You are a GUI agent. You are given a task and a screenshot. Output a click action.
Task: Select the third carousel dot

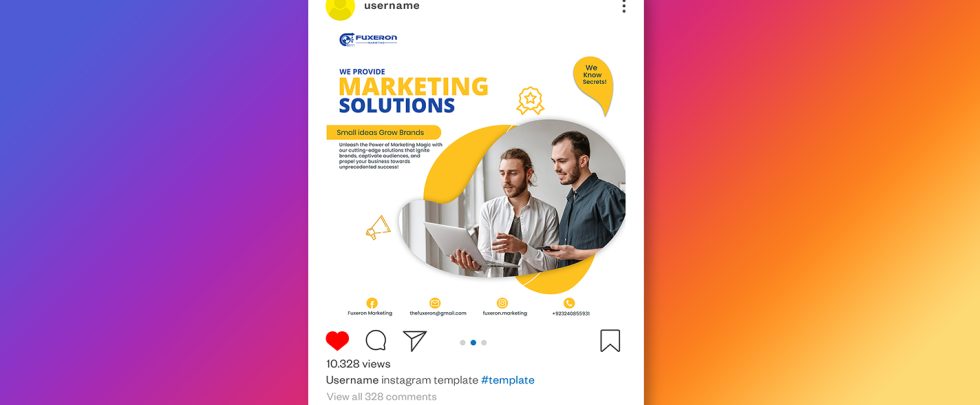[x=484, y=342]
